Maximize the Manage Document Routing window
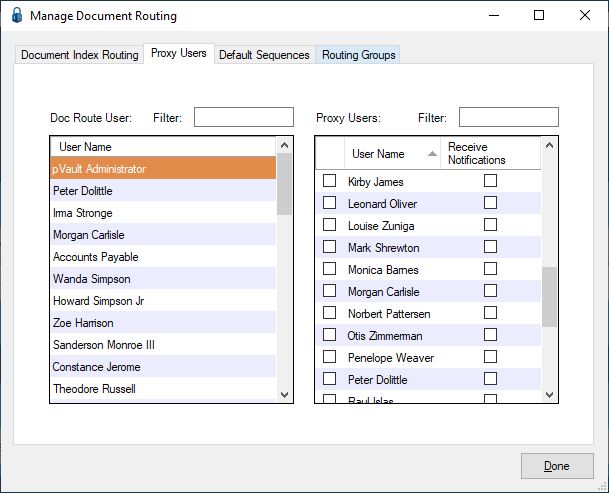 (539, 16)
